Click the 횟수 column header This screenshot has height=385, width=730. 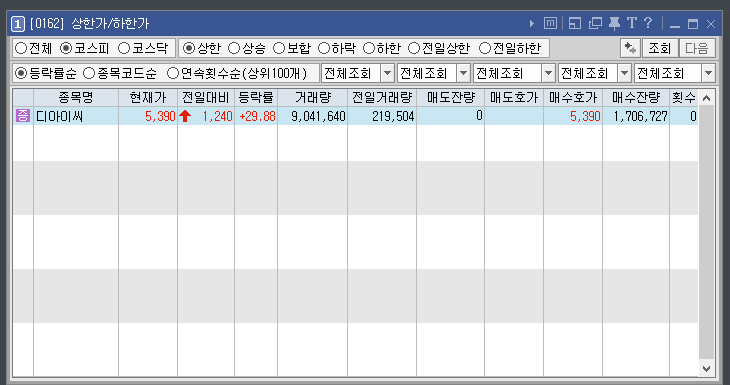[x=684, y=98]
